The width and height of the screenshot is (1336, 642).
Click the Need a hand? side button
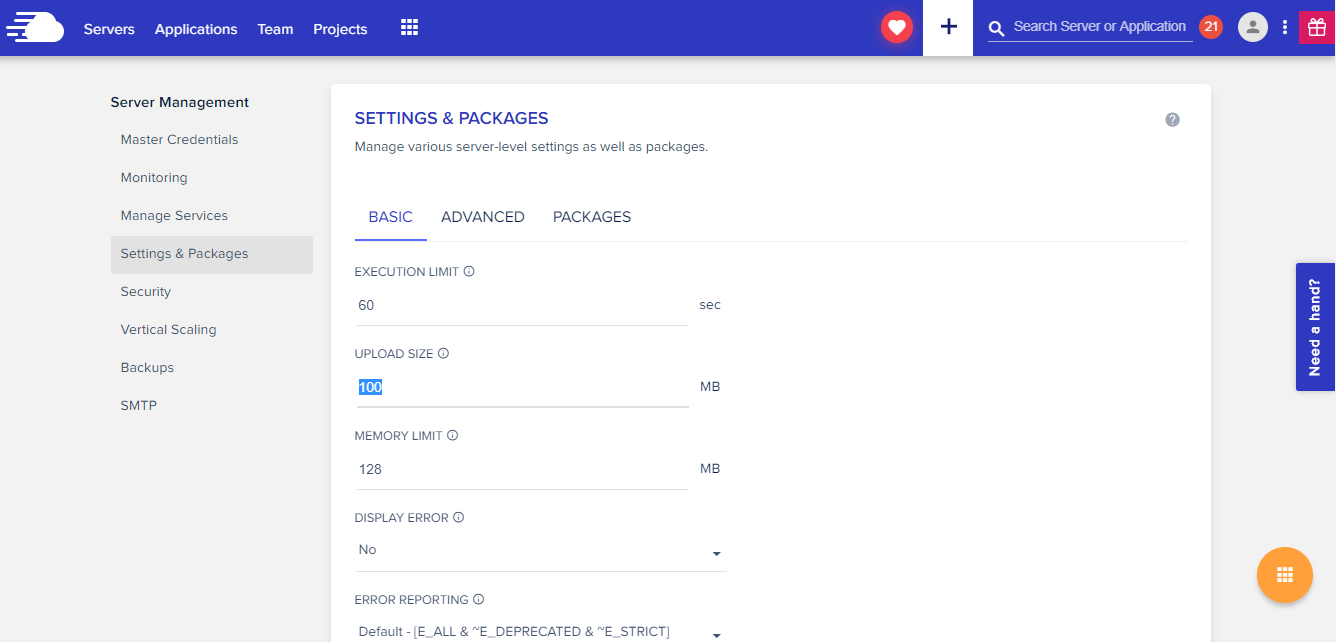(x=1315, y=327)
